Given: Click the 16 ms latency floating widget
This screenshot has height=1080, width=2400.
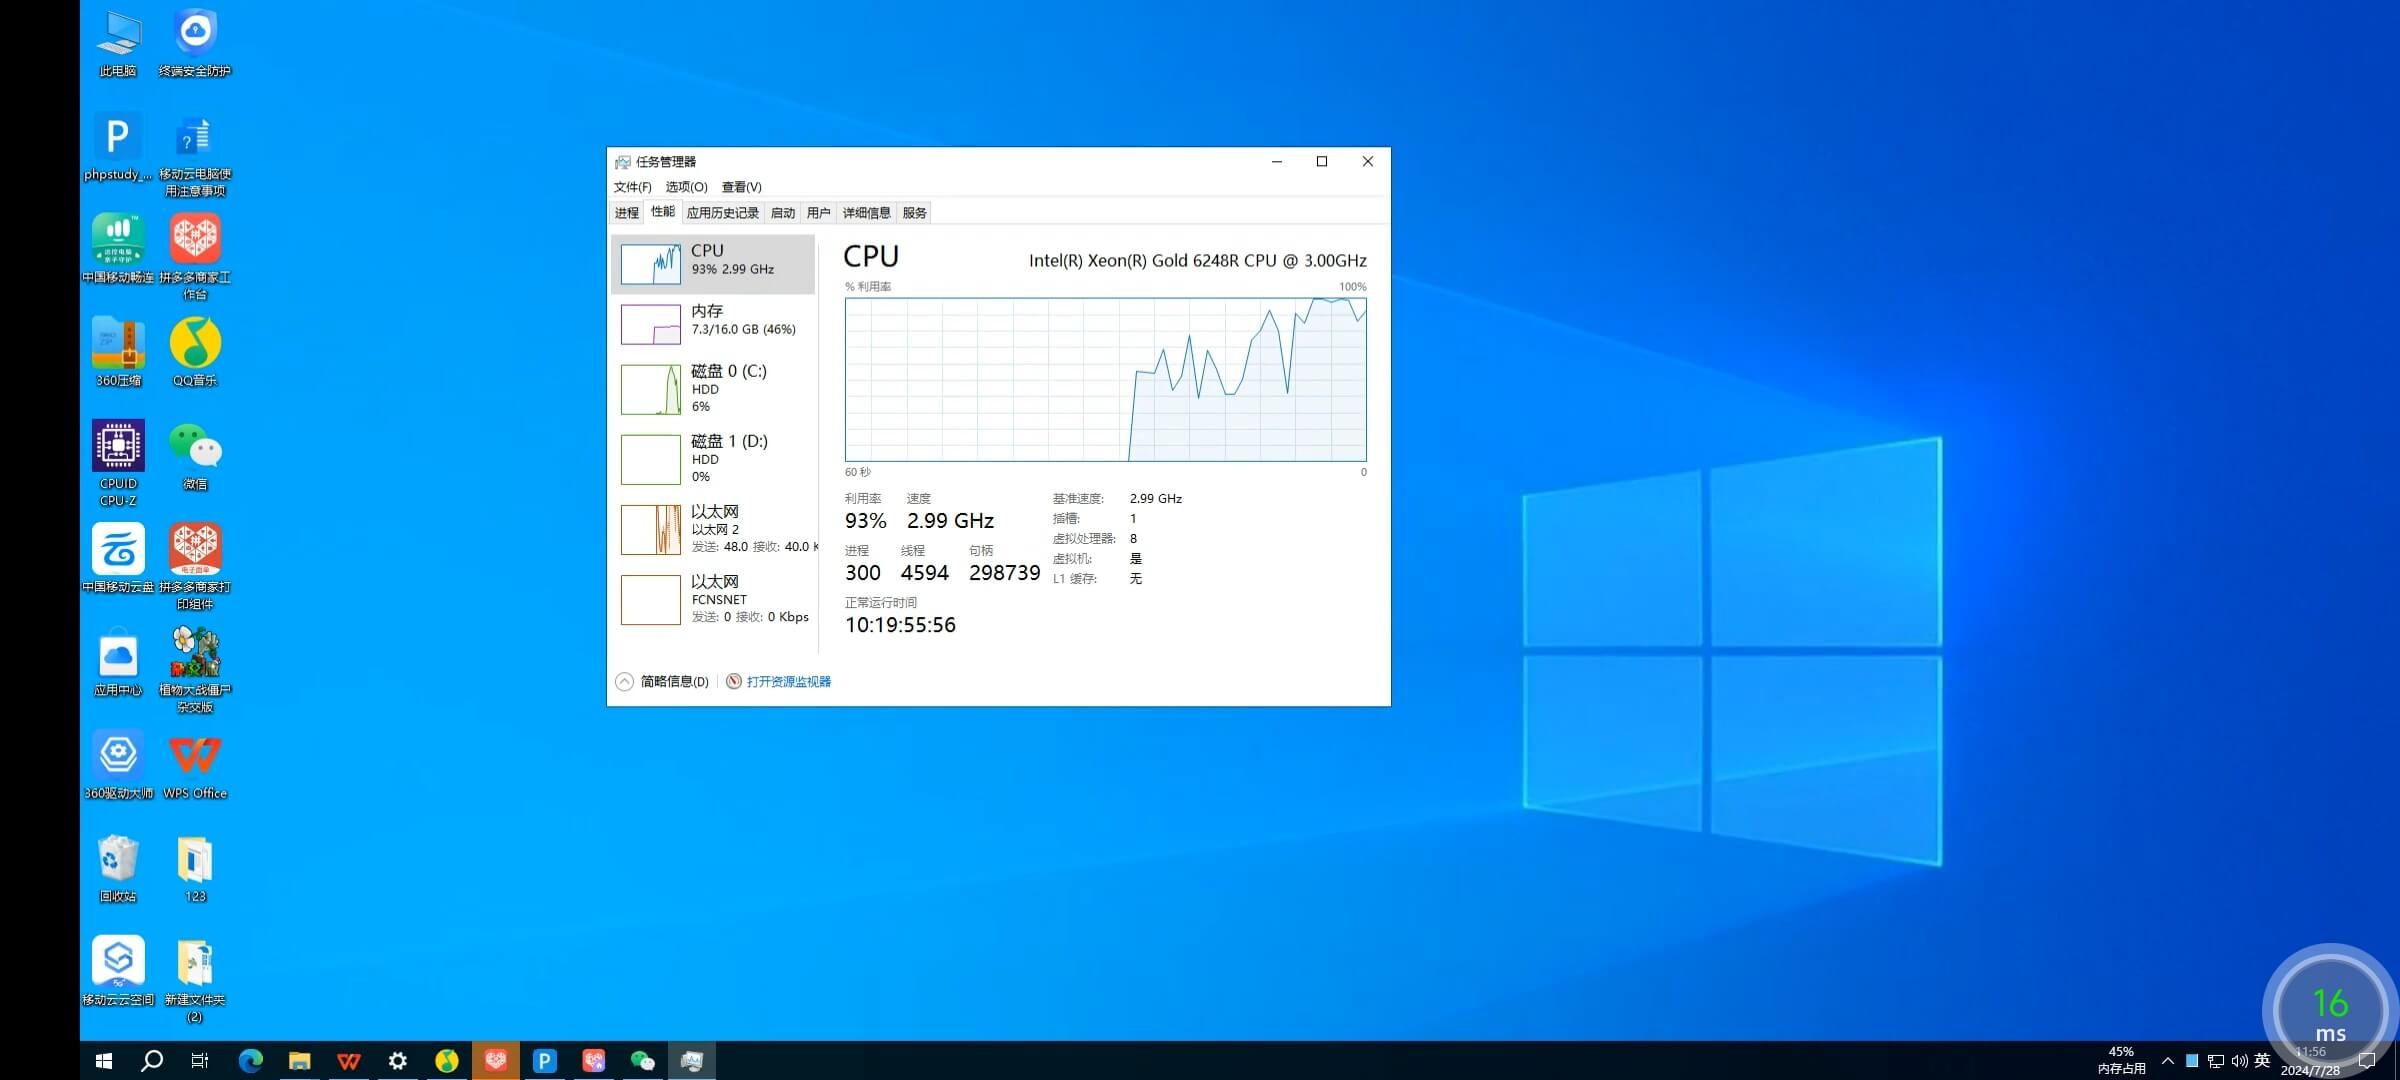Looking at the screenshot, I should tap(2330, 1011).
